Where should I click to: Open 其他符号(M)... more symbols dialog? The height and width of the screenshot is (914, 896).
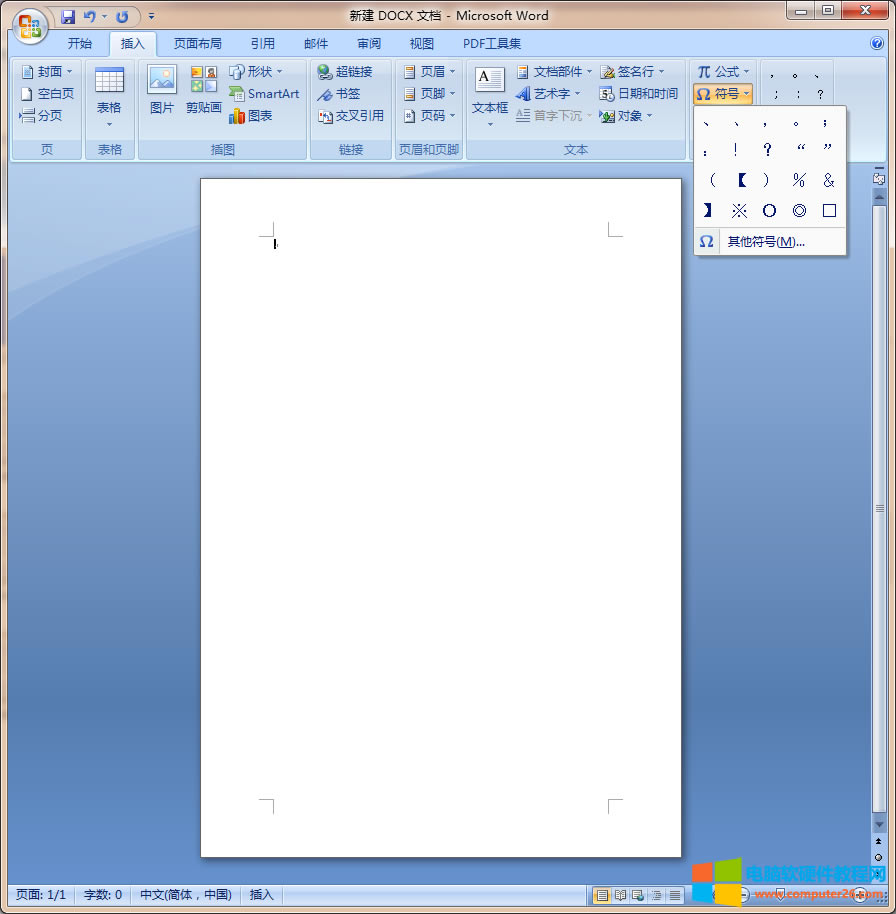[769, 241]
